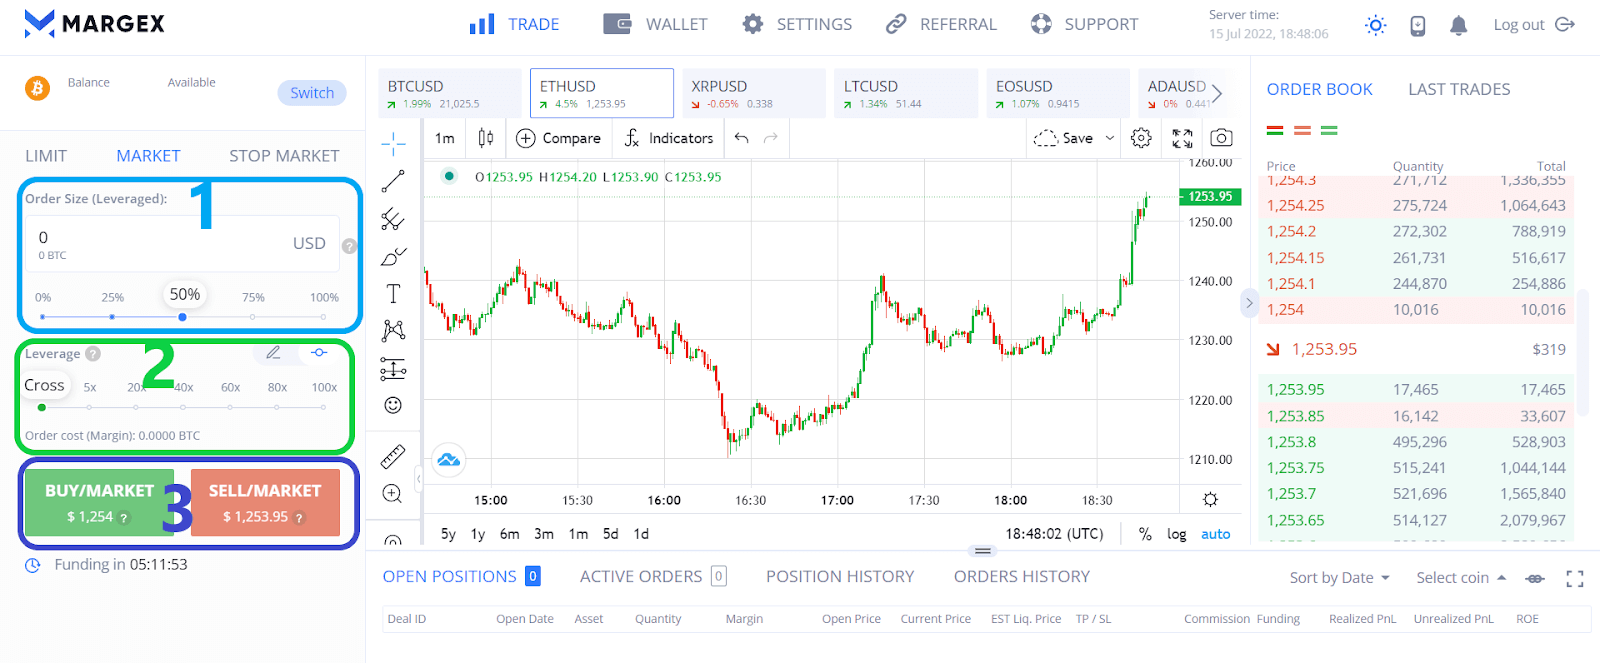Switch to the LIMIT order tab
1600x663 pixels.
(x=46, y=156)
